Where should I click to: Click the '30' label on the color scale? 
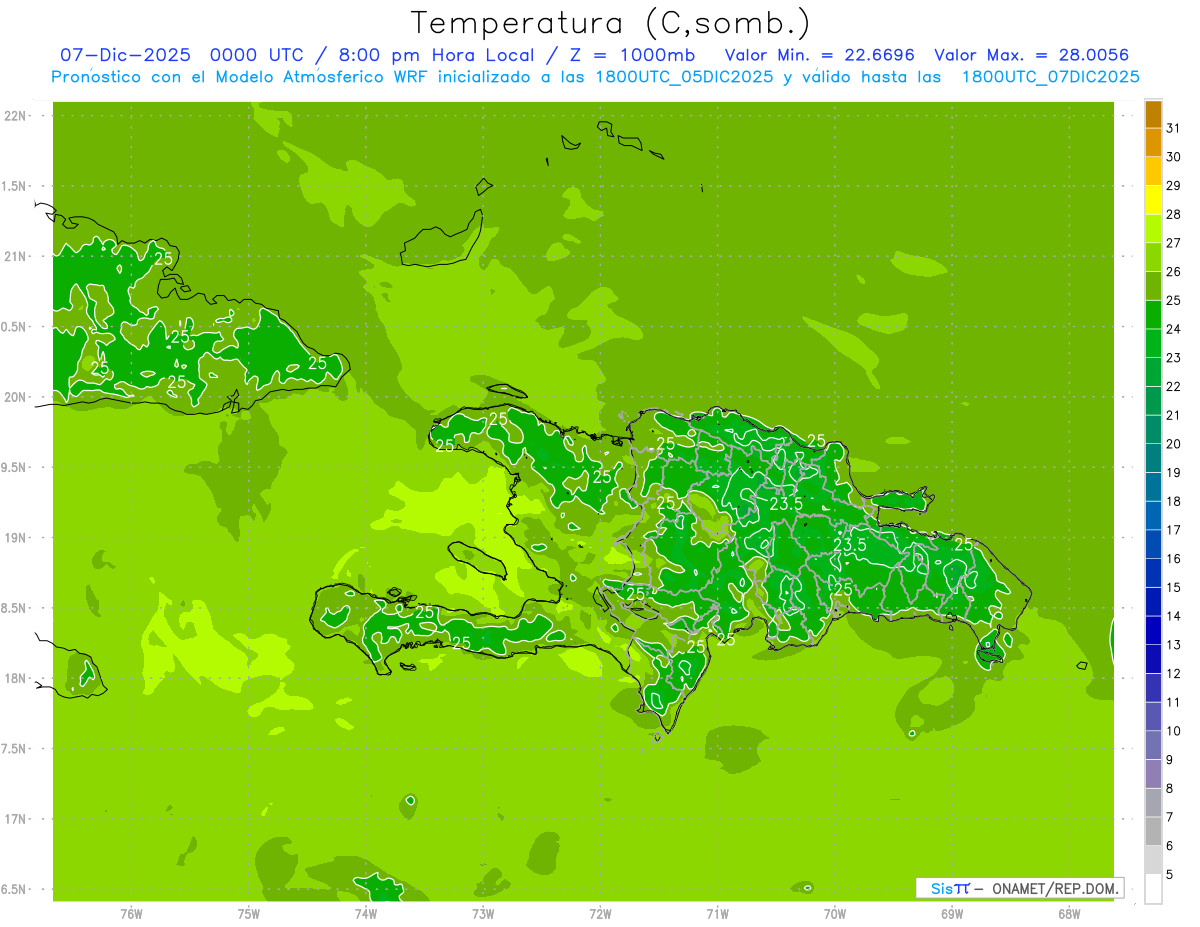(1173, 157)
